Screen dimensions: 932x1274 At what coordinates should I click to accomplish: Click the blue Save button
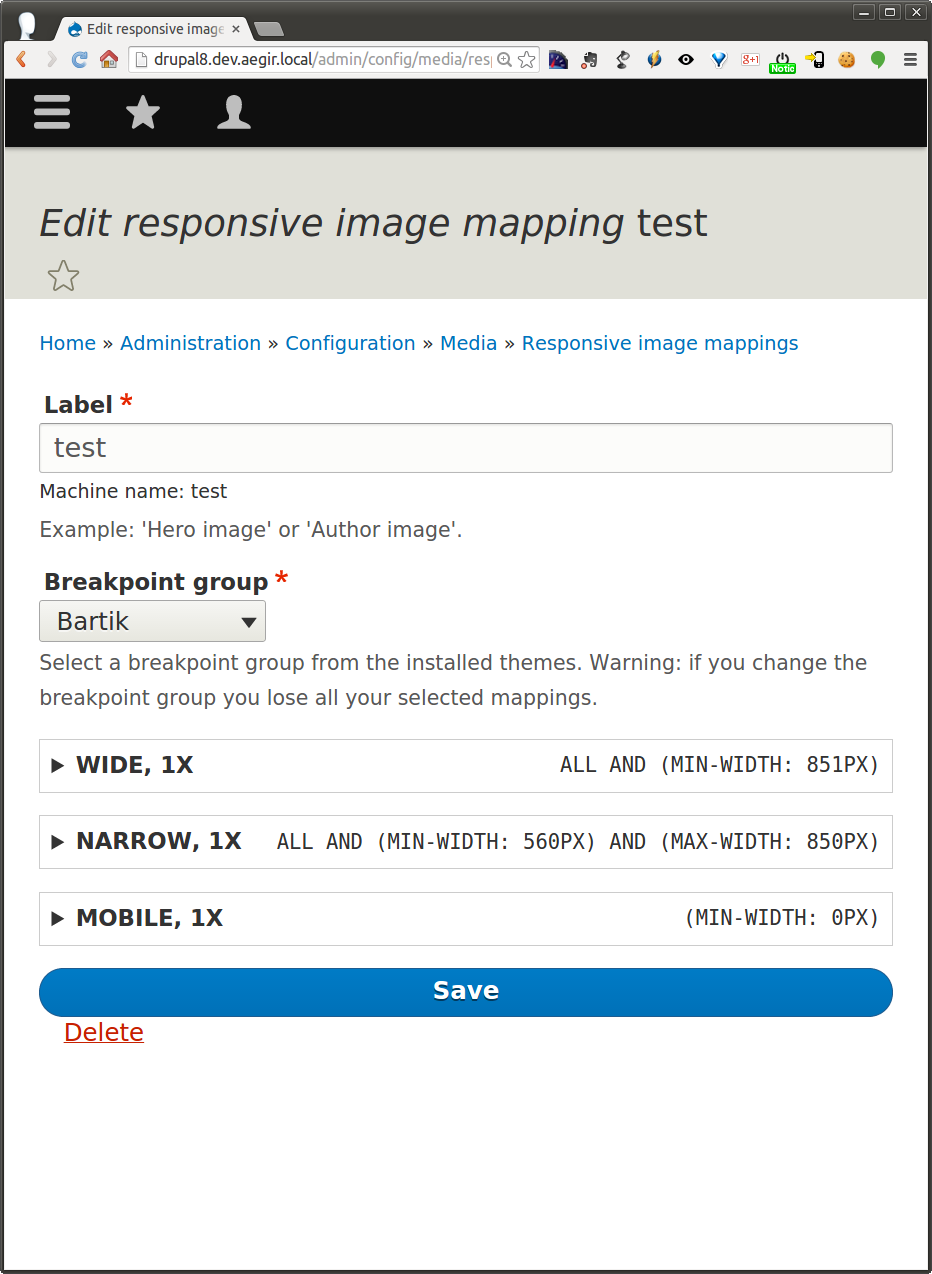[x=465, y=991]
